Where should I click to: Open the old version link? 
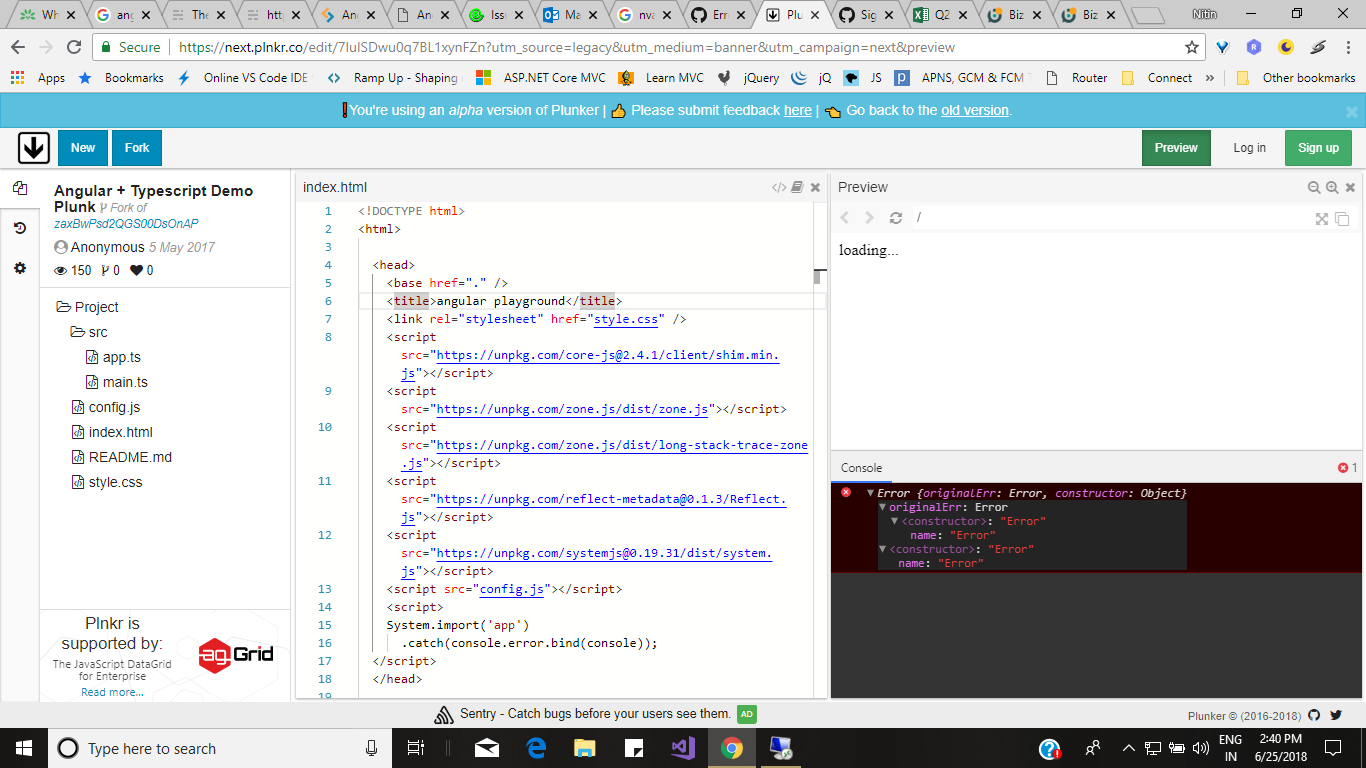pos(975,110)
